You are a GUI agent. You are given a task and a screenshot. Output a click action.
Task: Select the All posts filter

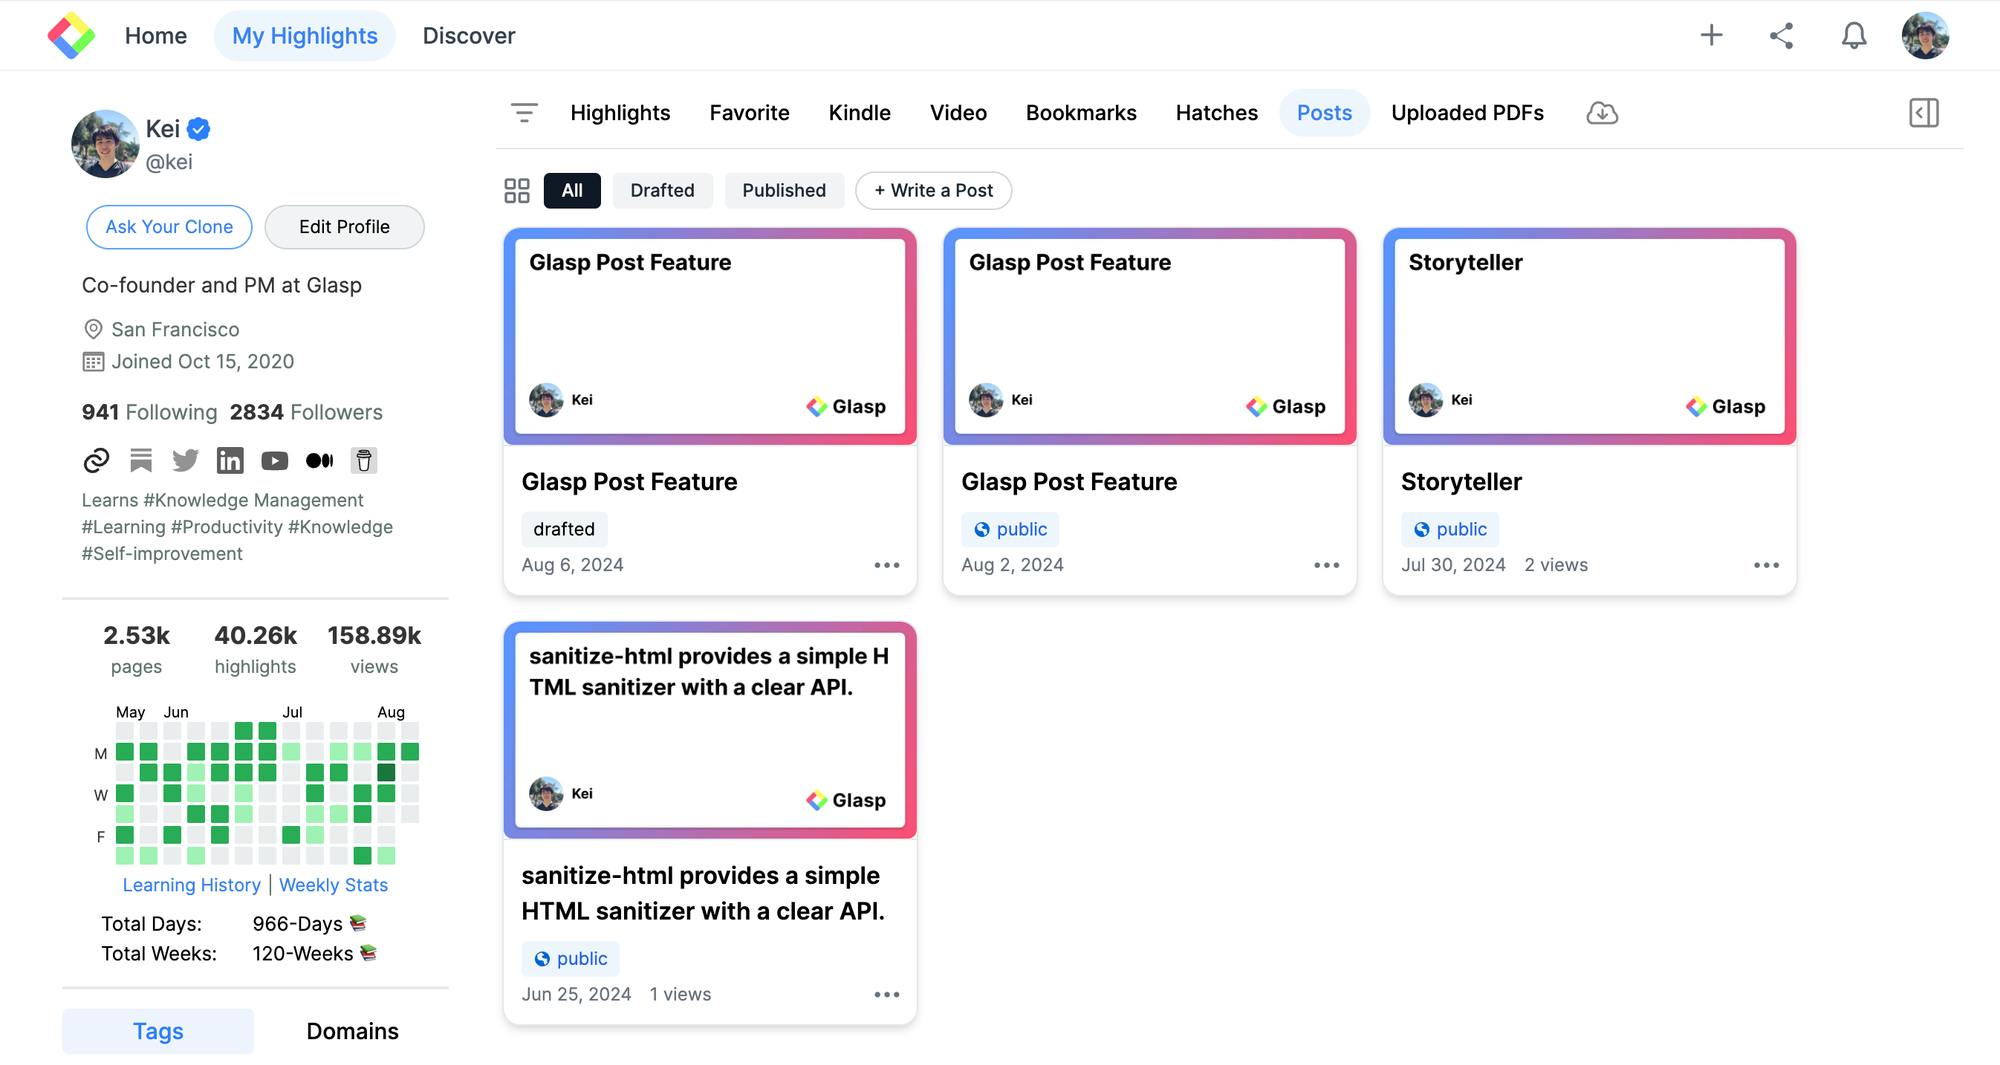point(572,191)
